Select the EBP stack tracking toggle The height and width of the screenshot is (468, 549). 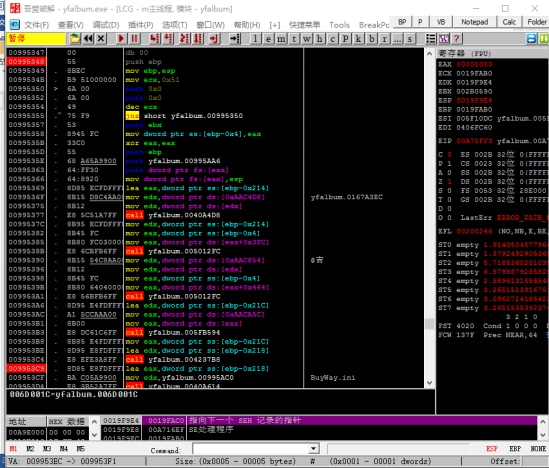[x=515, y=448]
